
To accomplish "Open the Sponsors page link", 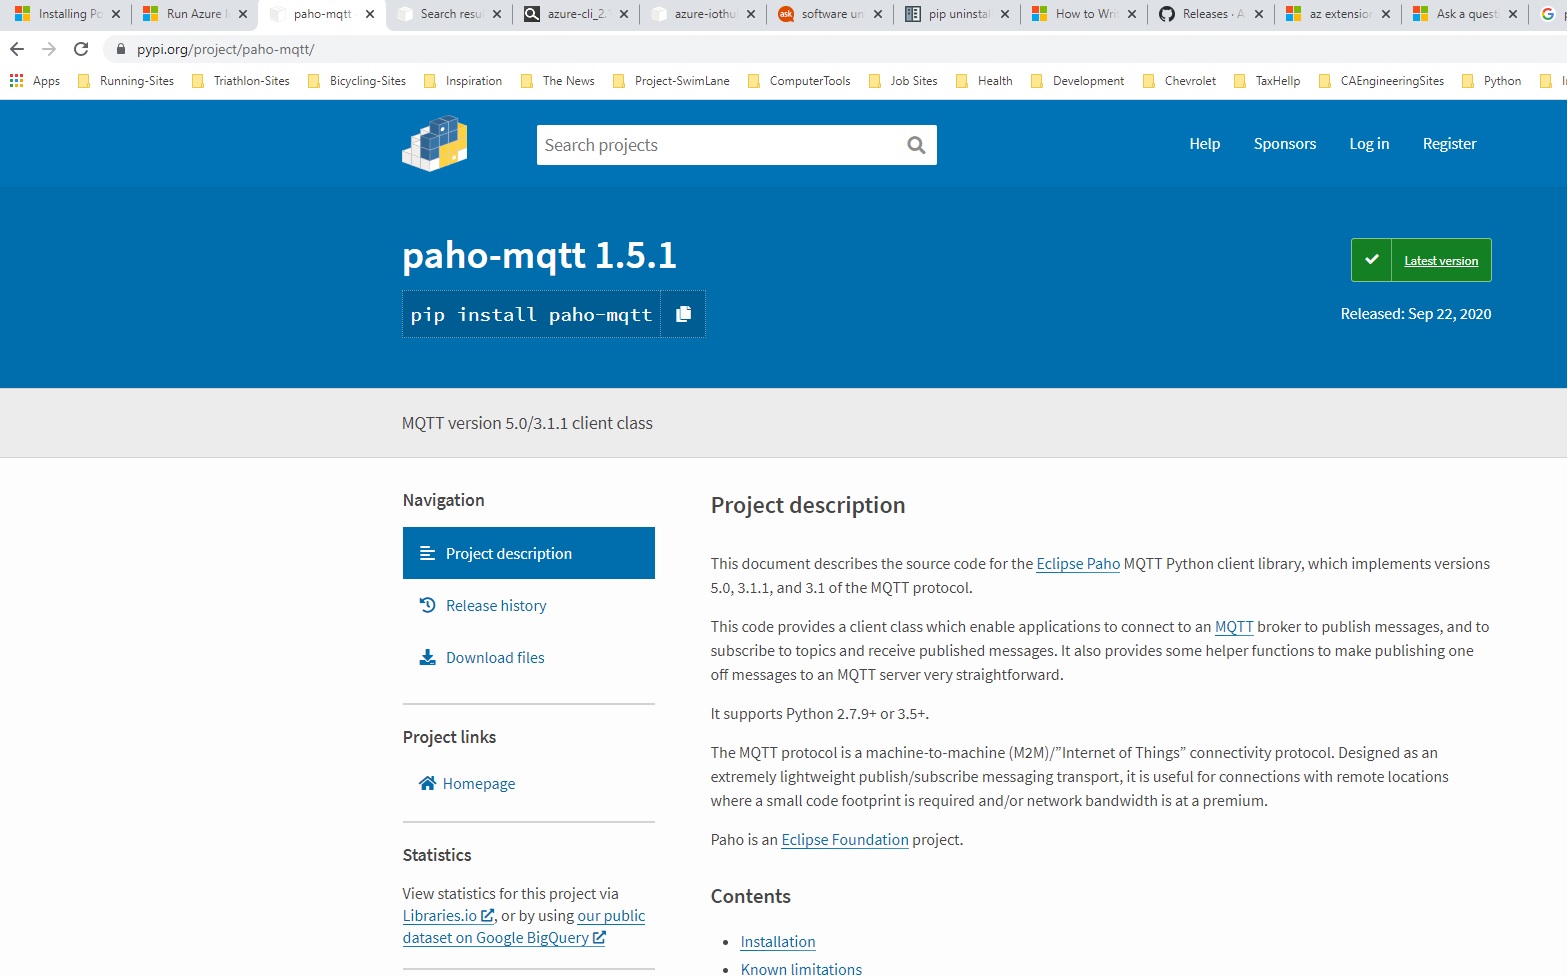I will [x=1285, y=144].
